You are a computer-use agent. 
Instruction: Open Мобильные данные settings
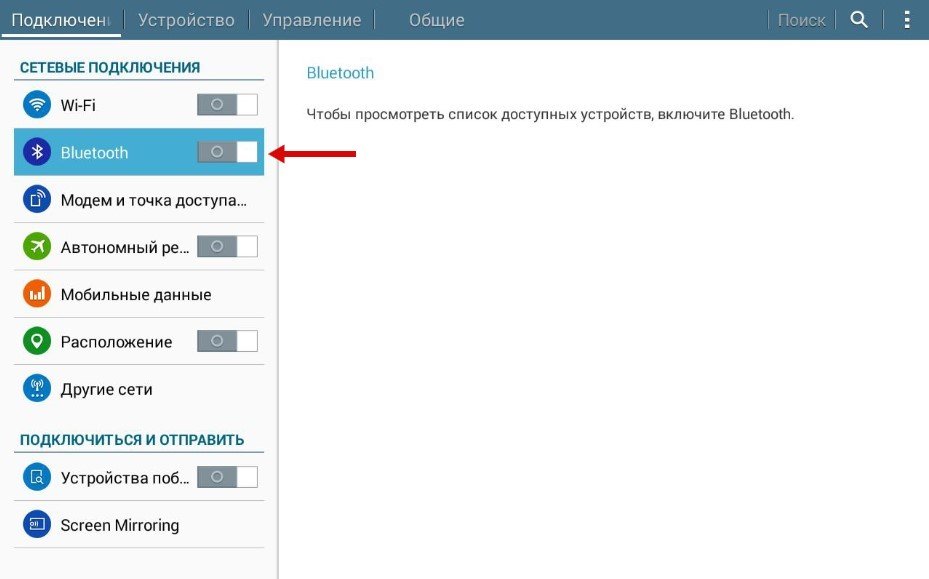136,295
